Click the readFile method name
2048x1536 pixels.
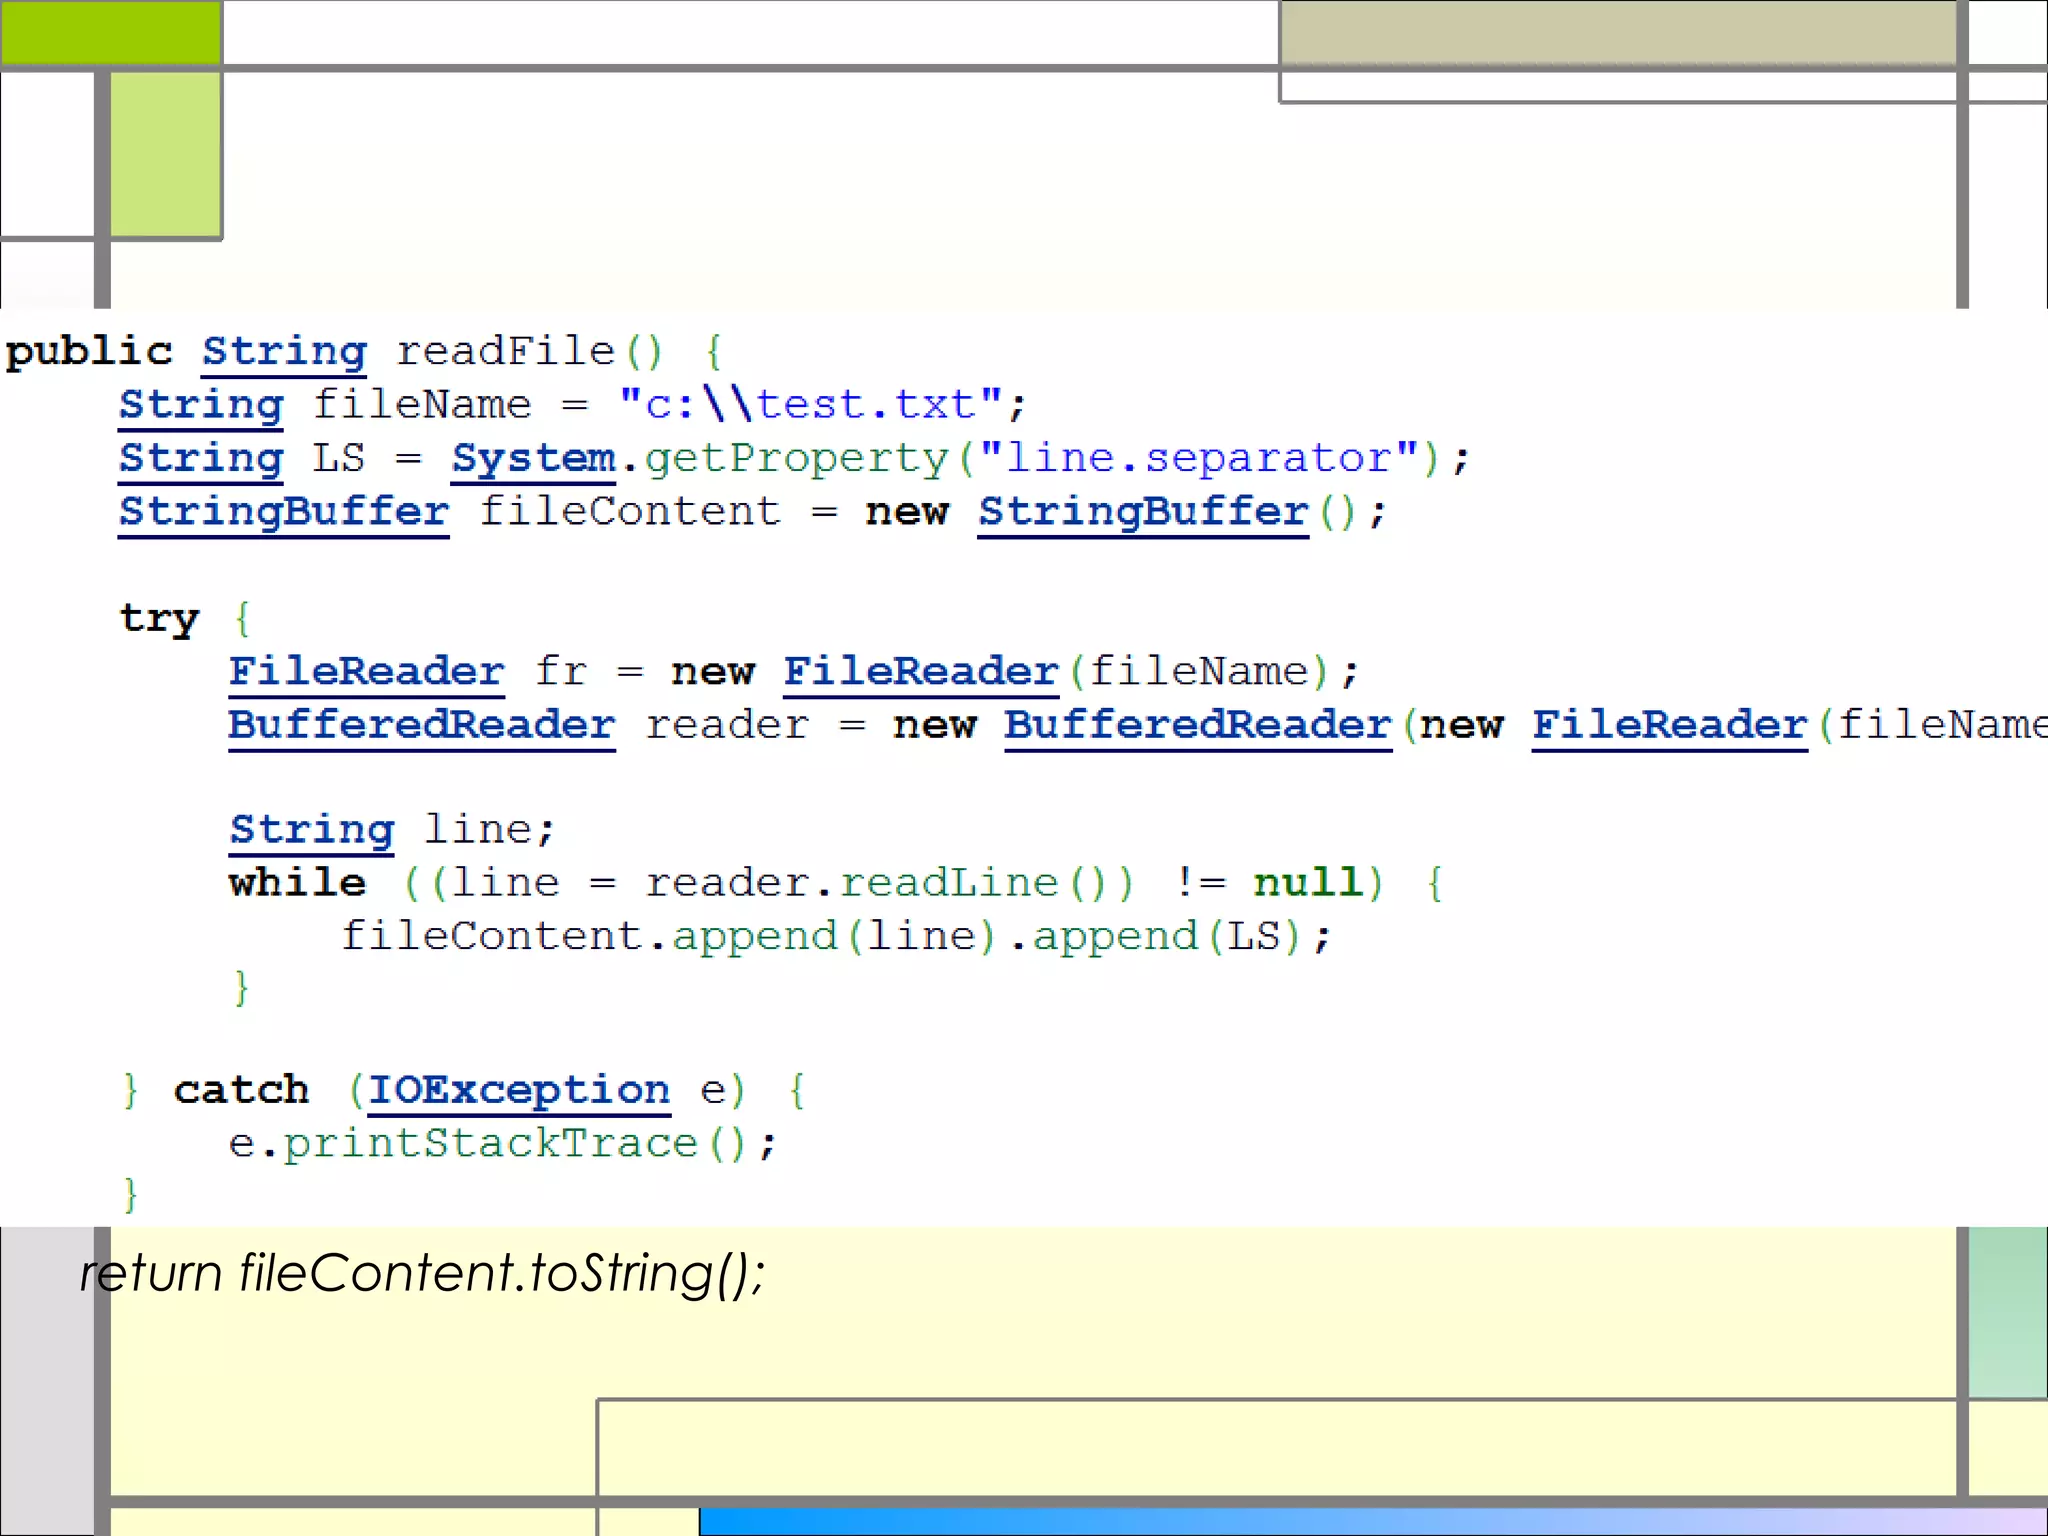pos(505,352)
